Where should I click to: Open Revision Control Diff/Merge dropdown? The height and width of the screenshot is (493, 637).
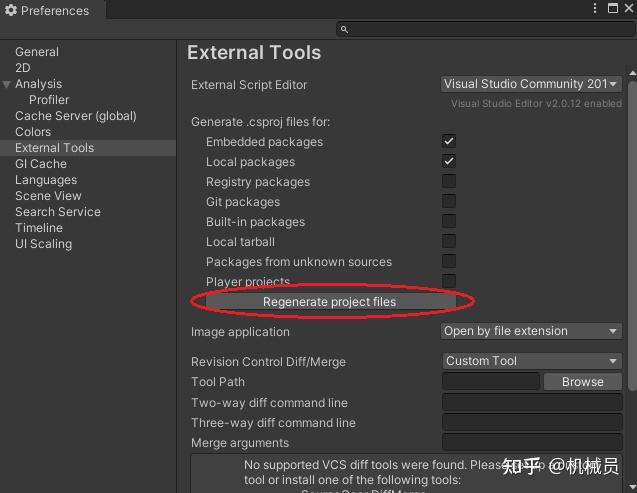532,361
